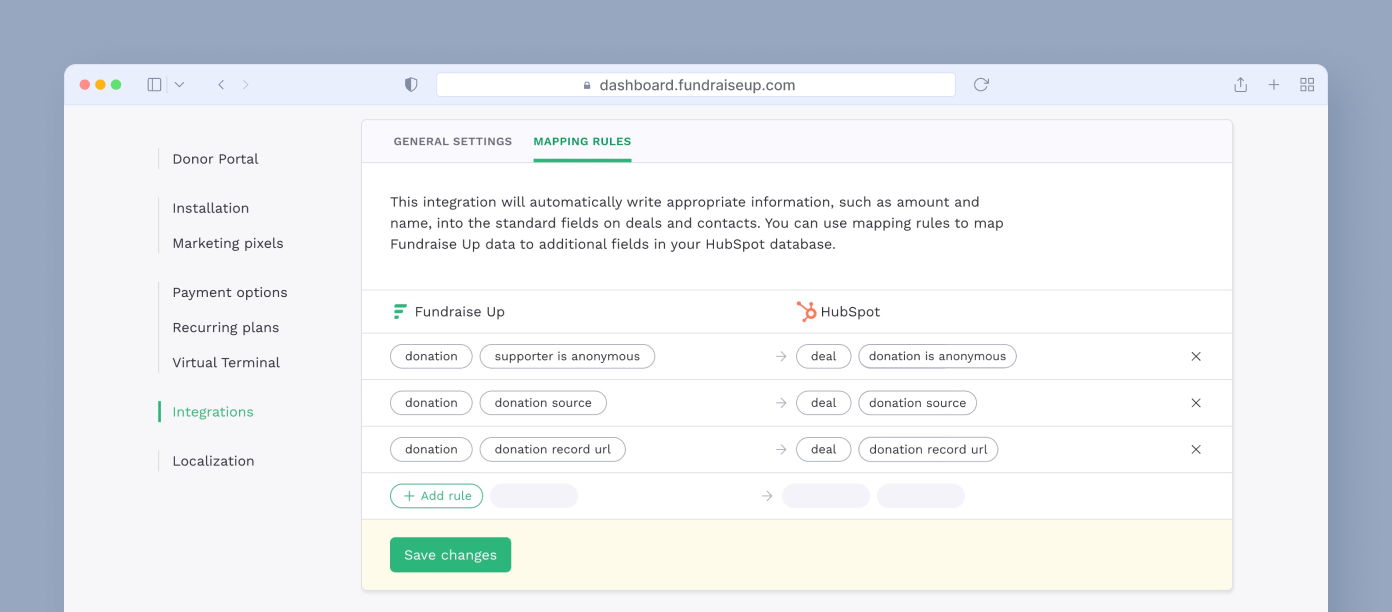The width and height of the screenshot is (1392, 612).
Task: Click the dashboard.fundraiseup.com address bar
Action: point(696,85)
